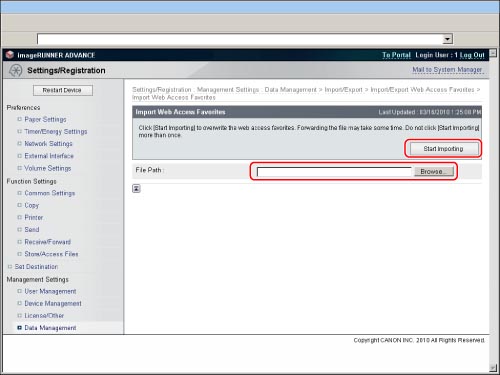Click the Start Importing button
The image size is (500, 375).
coord(443,149)
